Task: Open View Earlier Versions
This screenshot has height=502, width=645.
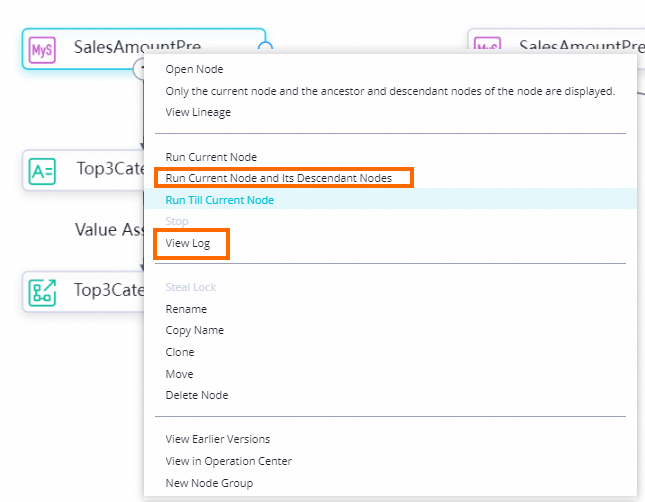Action: point(218,439)
